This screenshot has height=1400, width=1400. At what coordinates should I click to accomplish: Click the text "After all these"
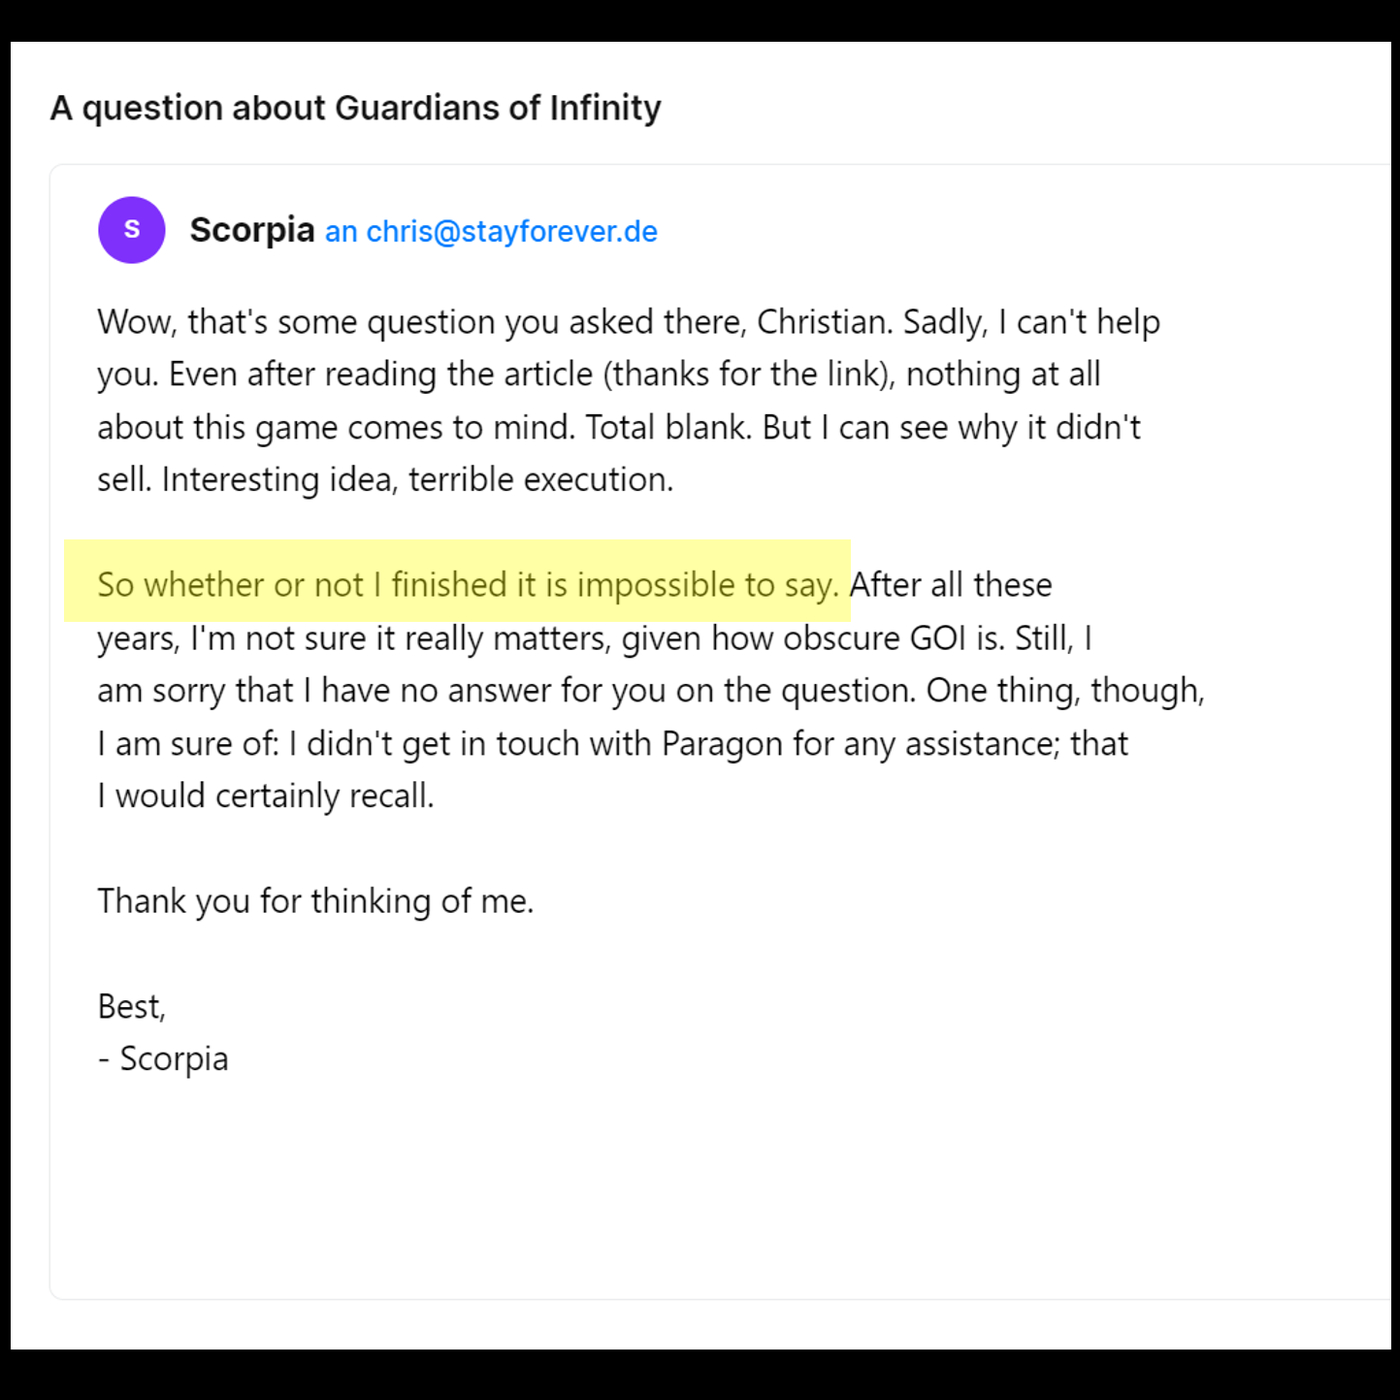pos(951,585)
